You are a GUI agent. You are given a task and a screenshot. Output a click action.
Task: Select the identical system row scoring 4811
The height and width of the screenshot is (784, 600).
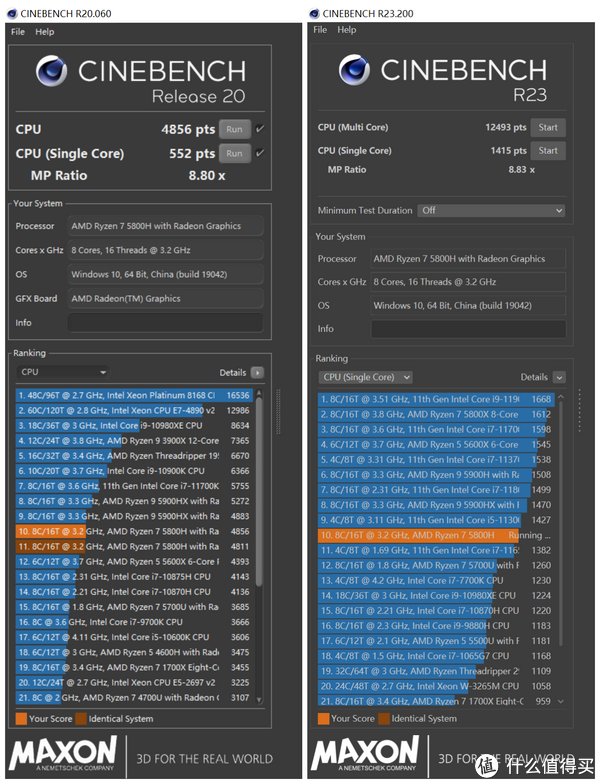[134, 546]
